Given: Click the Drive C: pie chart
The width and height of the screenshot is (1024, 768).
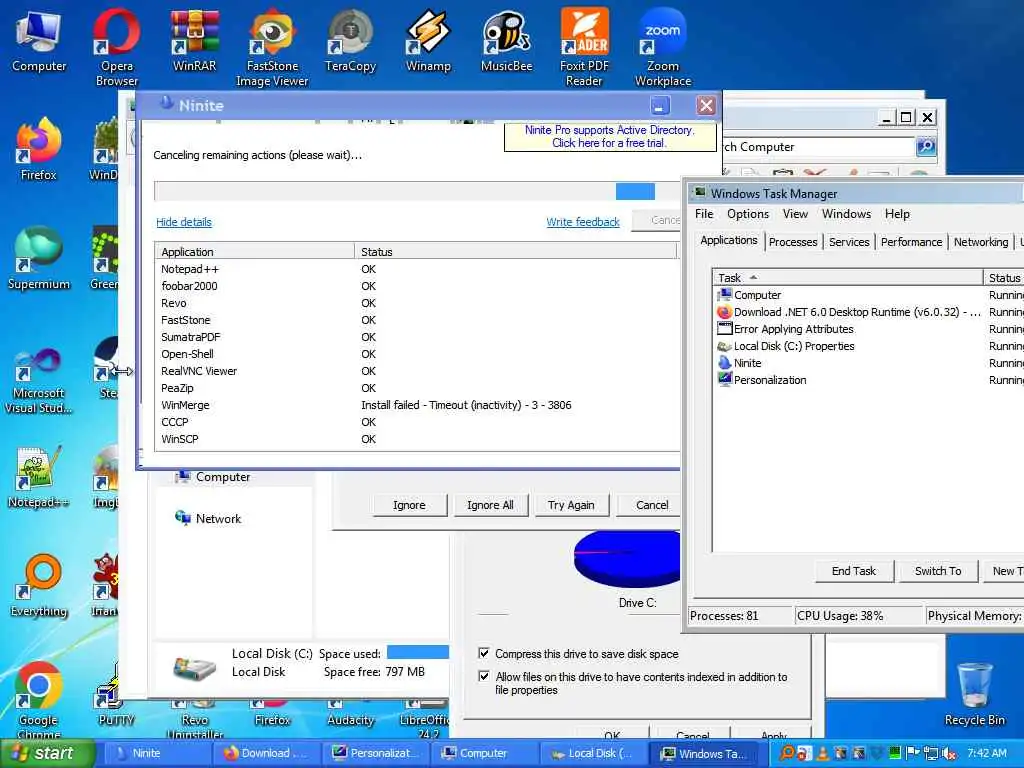Looking at the screenshot, I should tap(627, 558).
